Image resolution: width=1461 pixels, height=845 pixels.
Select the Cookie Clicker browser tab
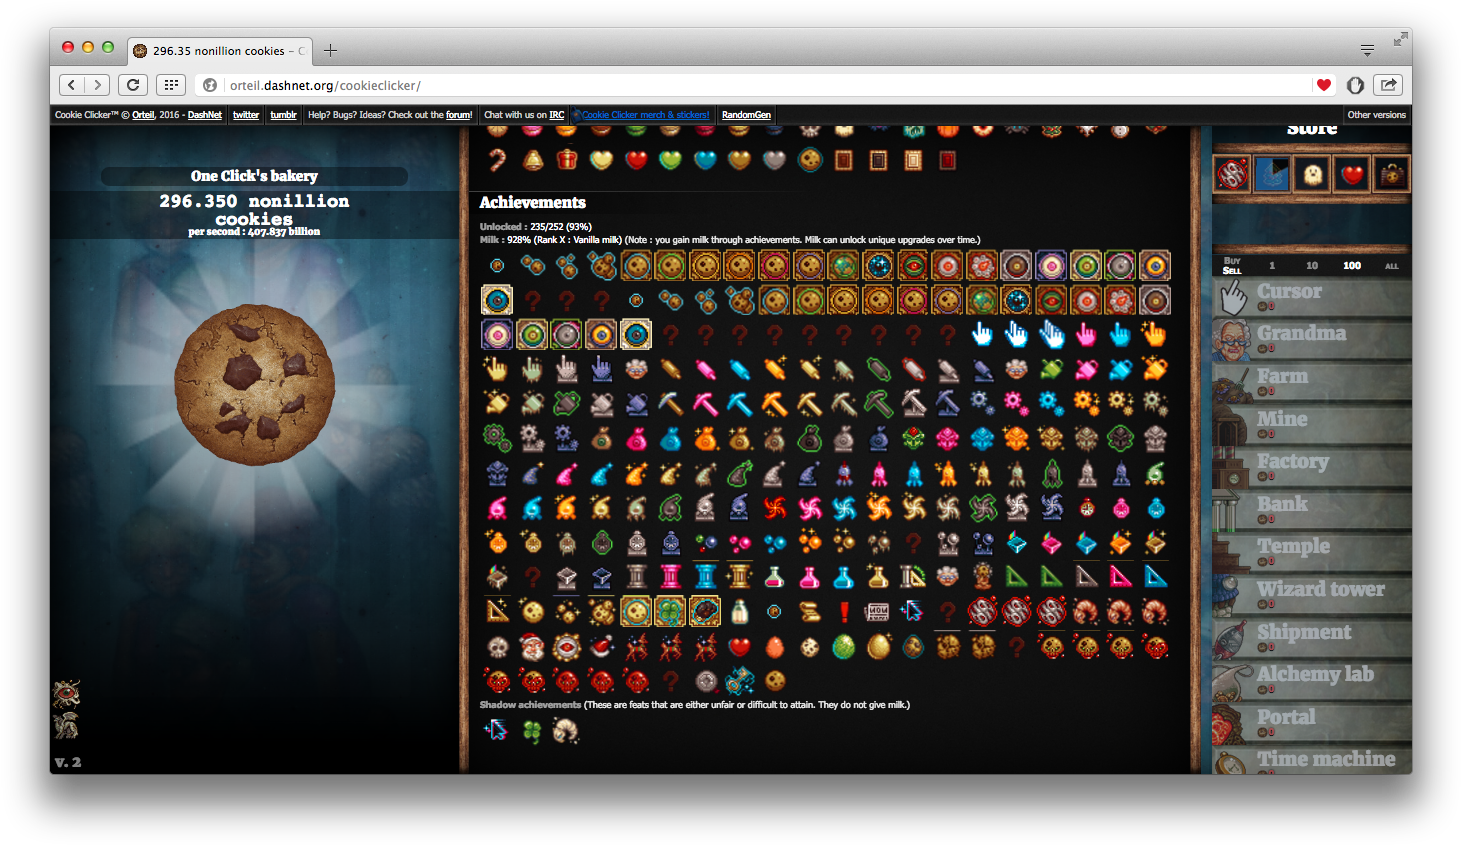point(220,50)
